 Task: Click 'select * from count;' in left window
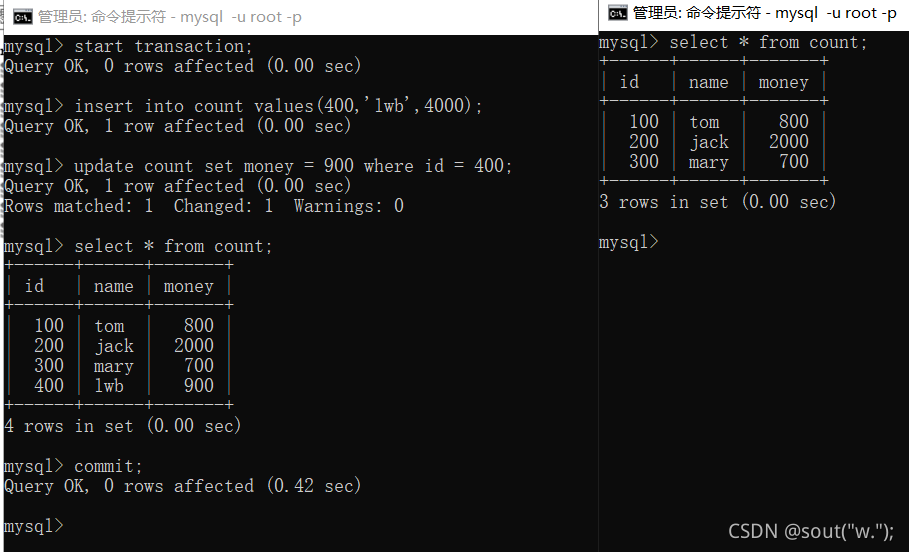[173, 246]
